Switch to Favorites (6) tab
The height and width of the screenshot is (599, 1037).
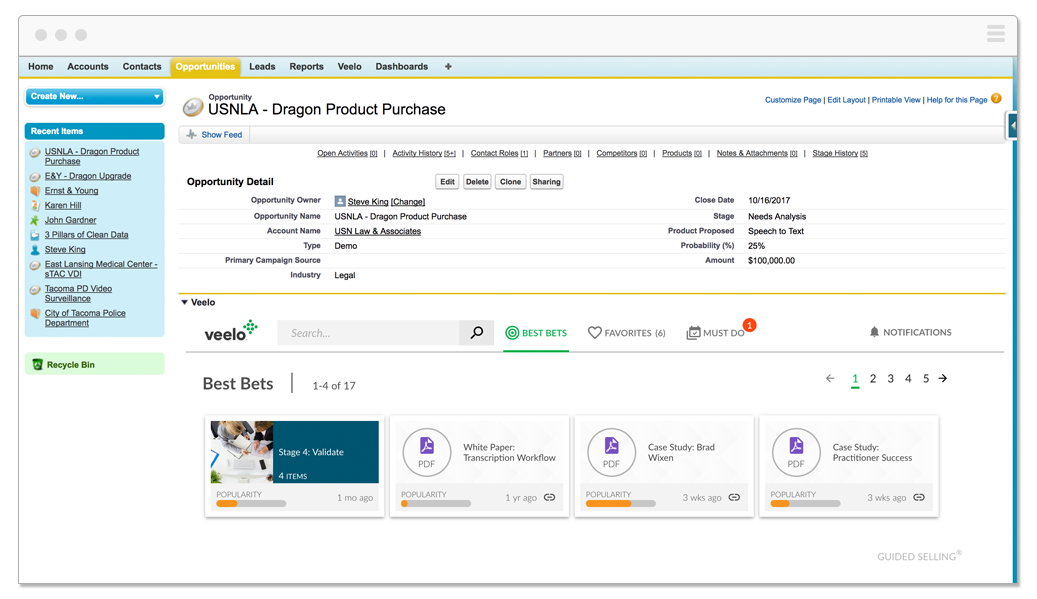pyautogui.click(x=626, y=333)
